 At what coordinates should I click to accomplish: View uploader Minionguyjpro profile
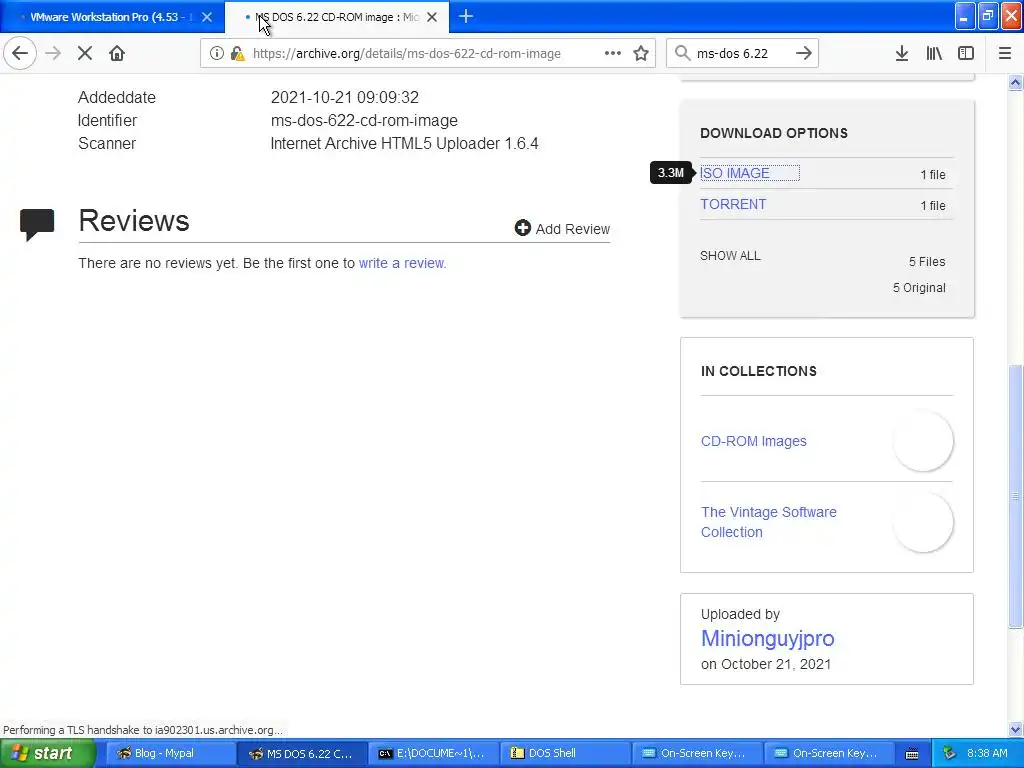click(767, 638)
